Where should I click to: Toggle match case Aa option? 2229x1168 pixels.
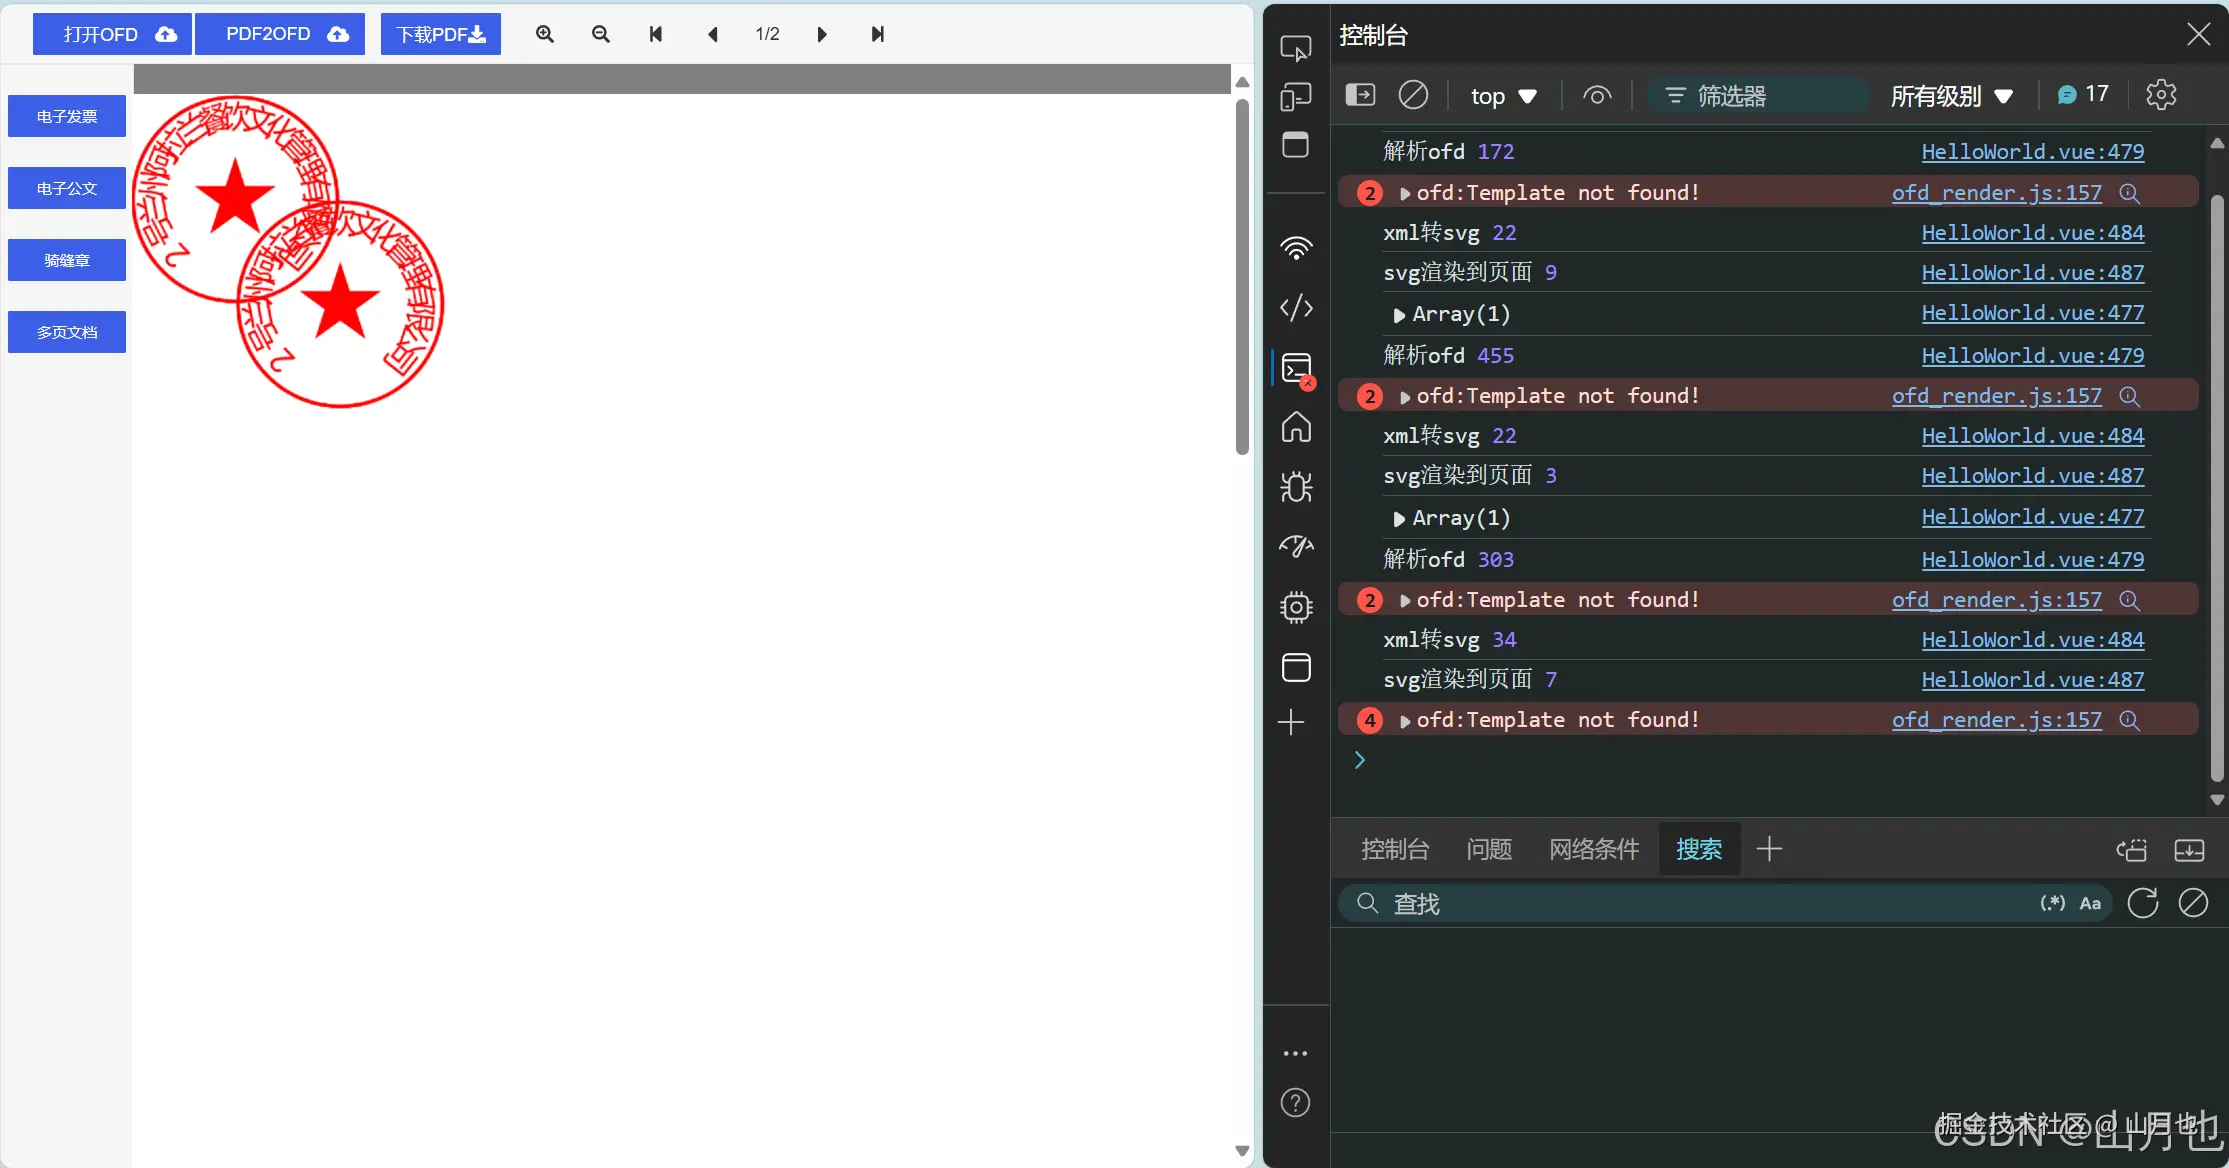tap(2090, 903)
